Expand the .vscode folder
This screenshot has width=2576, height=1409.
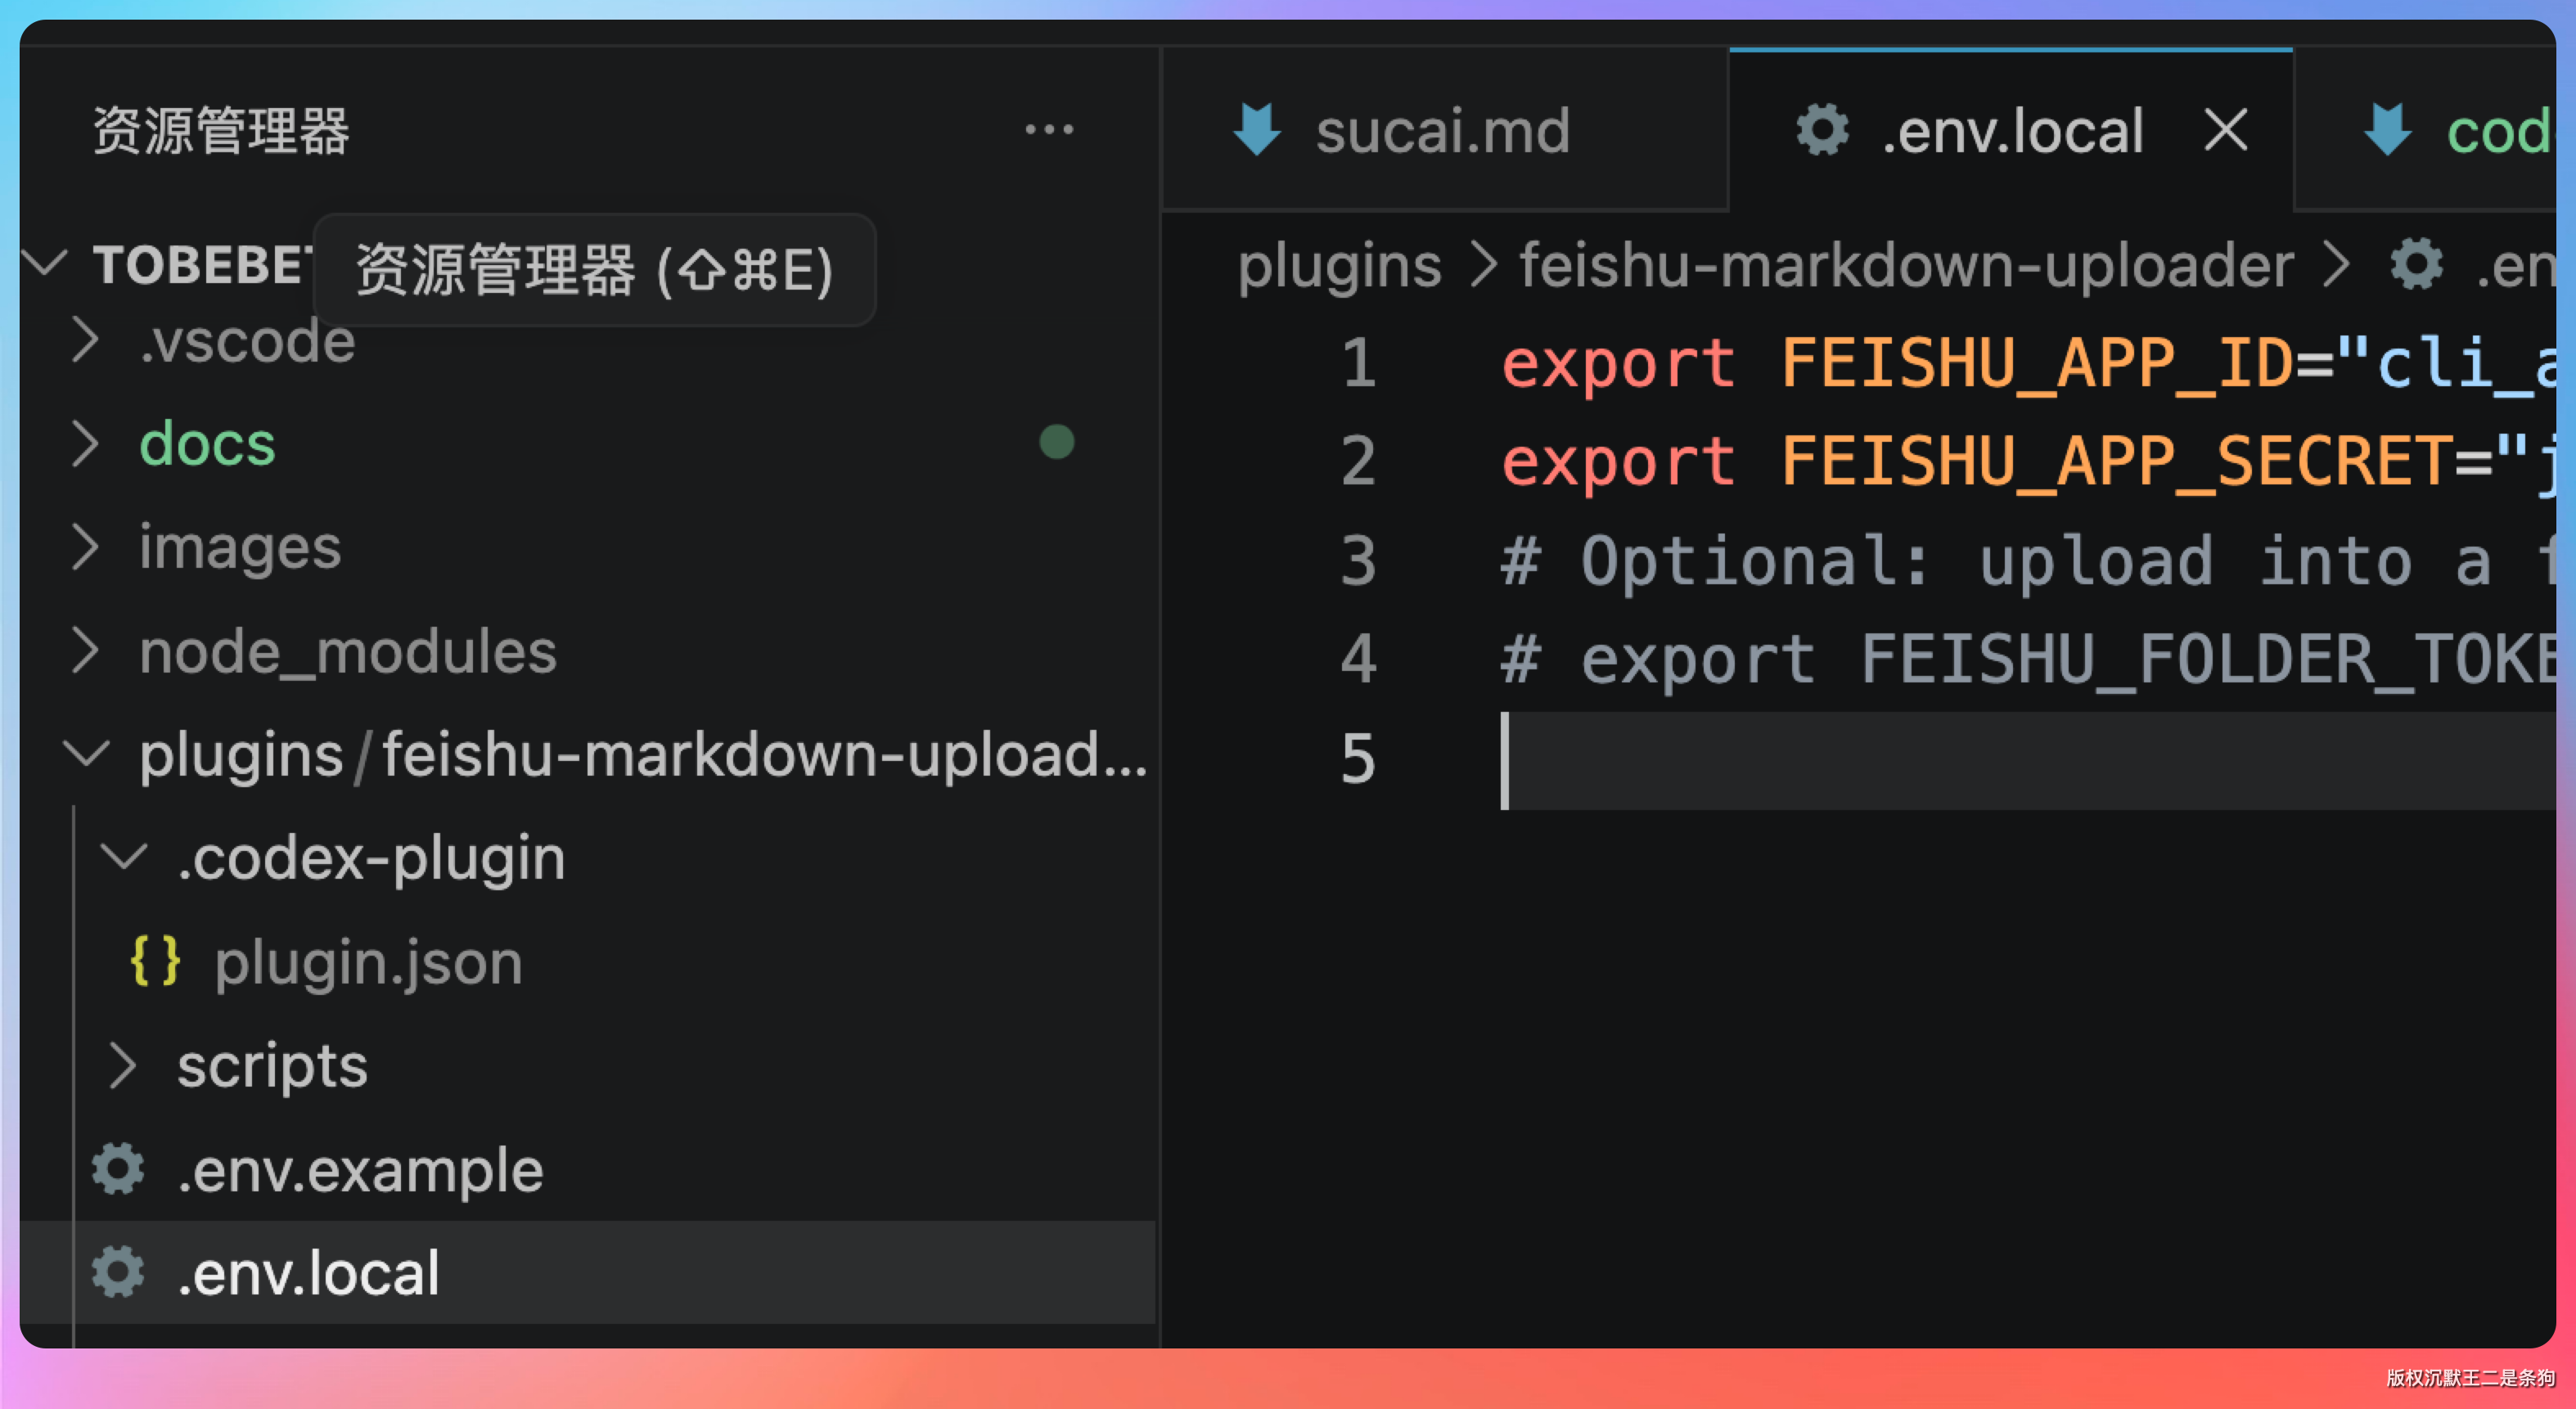tap(86, 340)
